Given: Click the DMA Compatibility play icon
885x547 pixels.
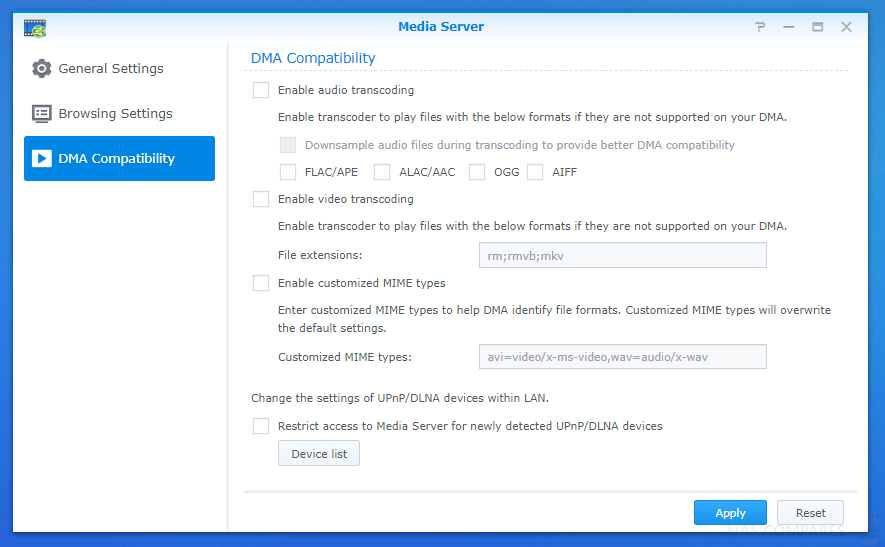Looking at the screenshot, I should tap(41, 159).
